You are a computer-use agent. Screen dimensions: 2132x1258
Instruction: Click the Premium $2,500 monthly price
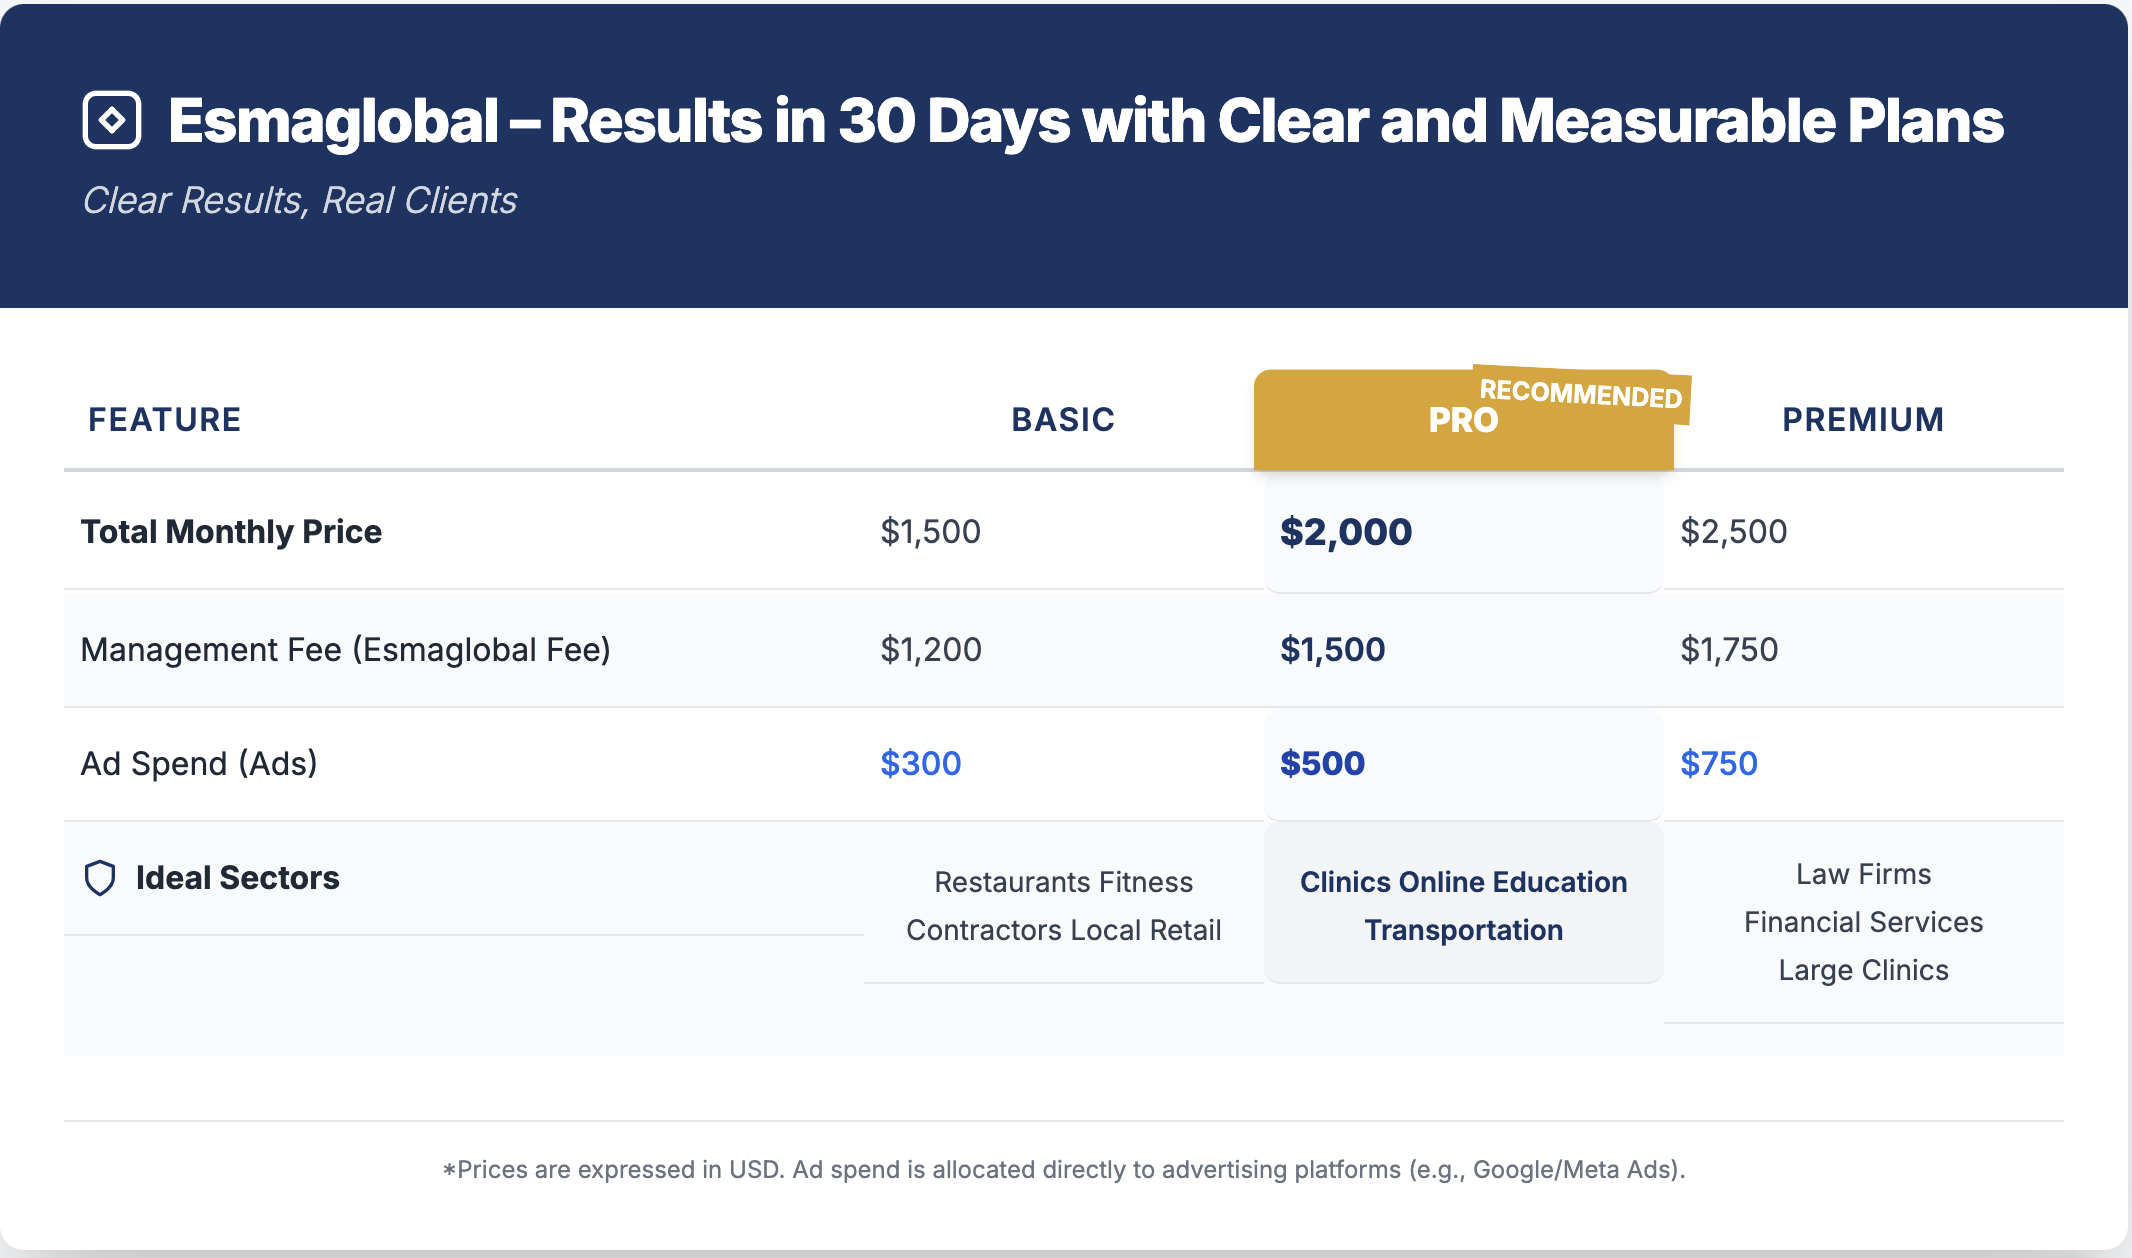pos(1733,532)
